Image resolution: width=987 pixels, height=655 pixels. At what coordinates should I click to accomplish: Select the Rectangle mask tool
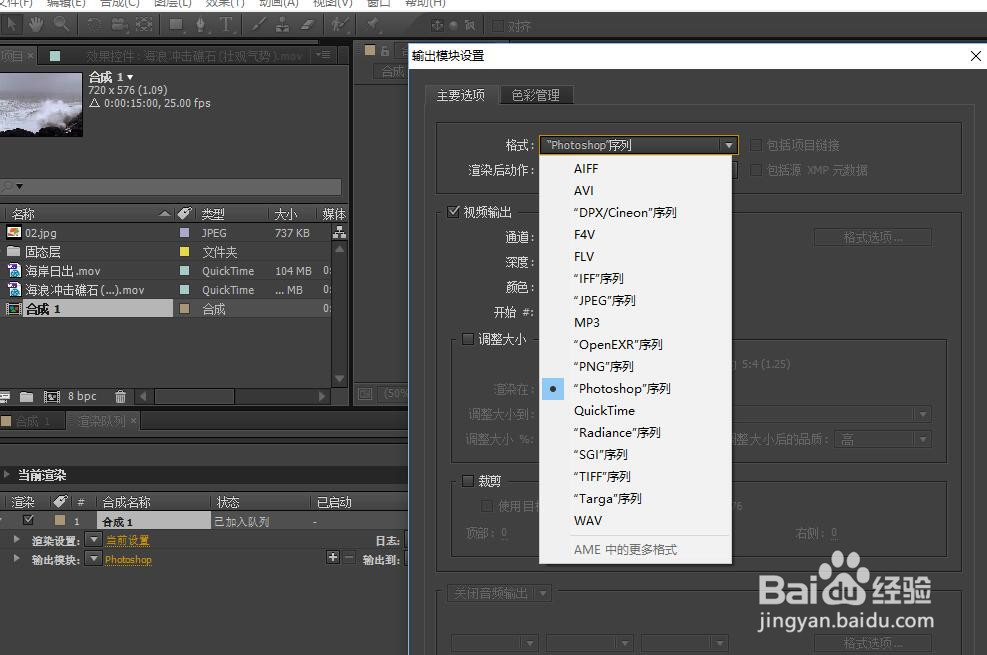[176, 25]
